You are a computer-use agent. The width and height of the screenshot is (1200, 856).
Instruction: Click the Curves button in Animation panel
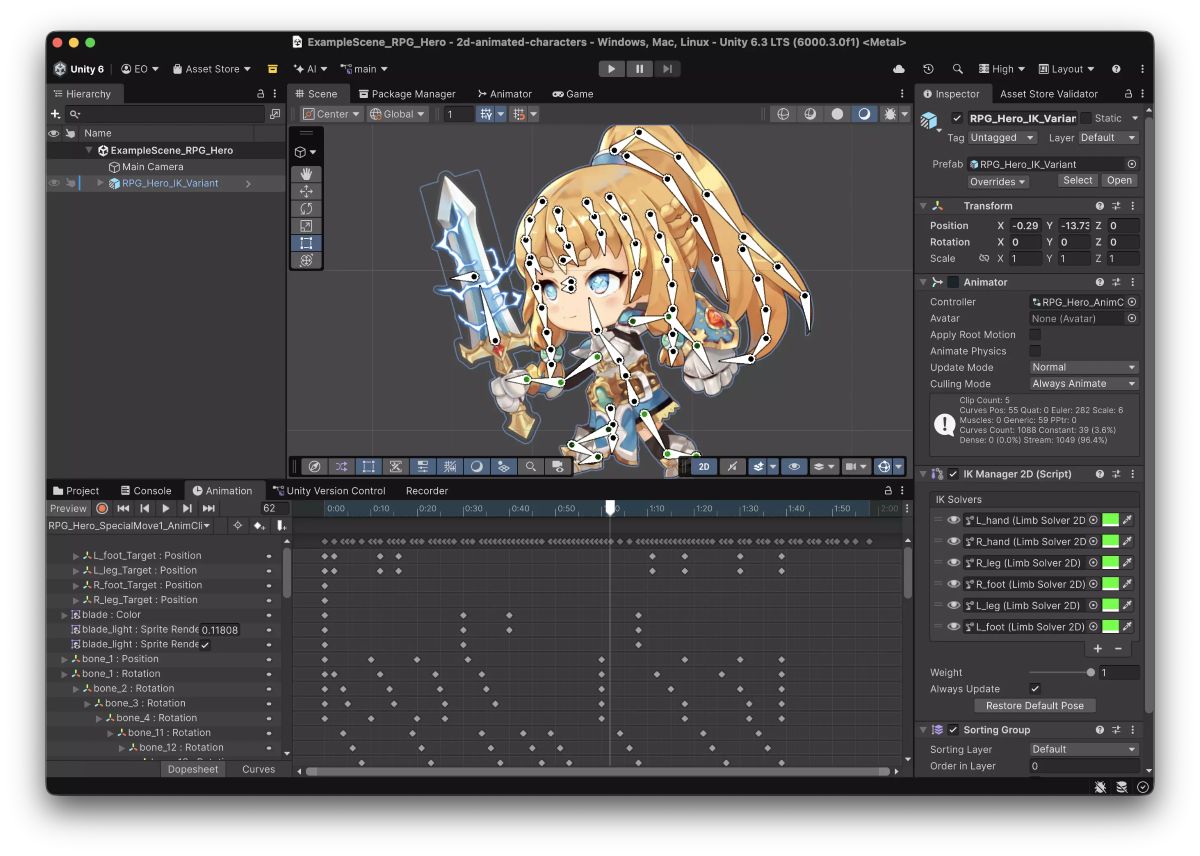coord(258,770)
